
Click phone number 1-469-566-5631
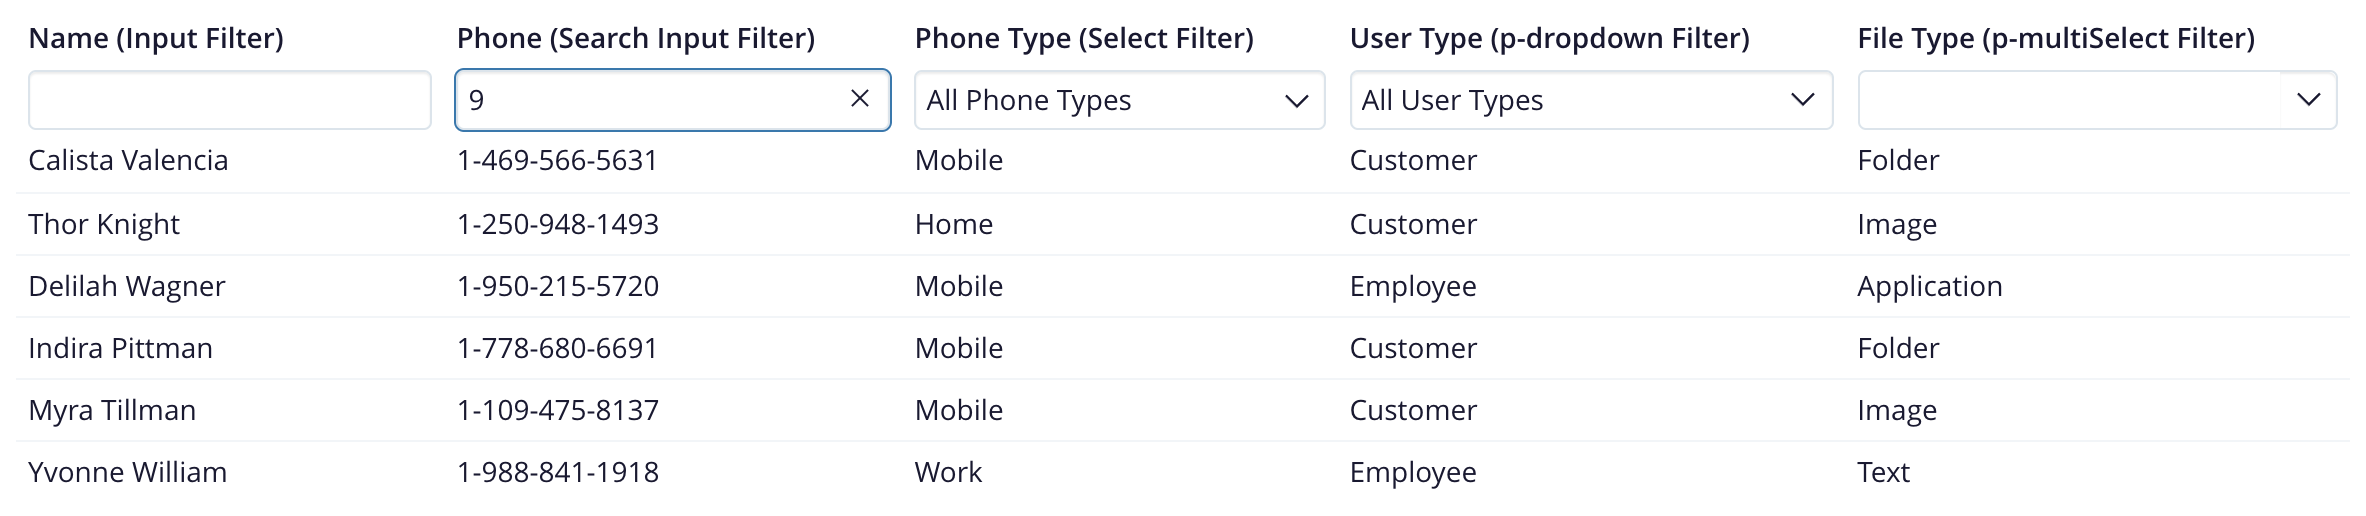[557, 161]
